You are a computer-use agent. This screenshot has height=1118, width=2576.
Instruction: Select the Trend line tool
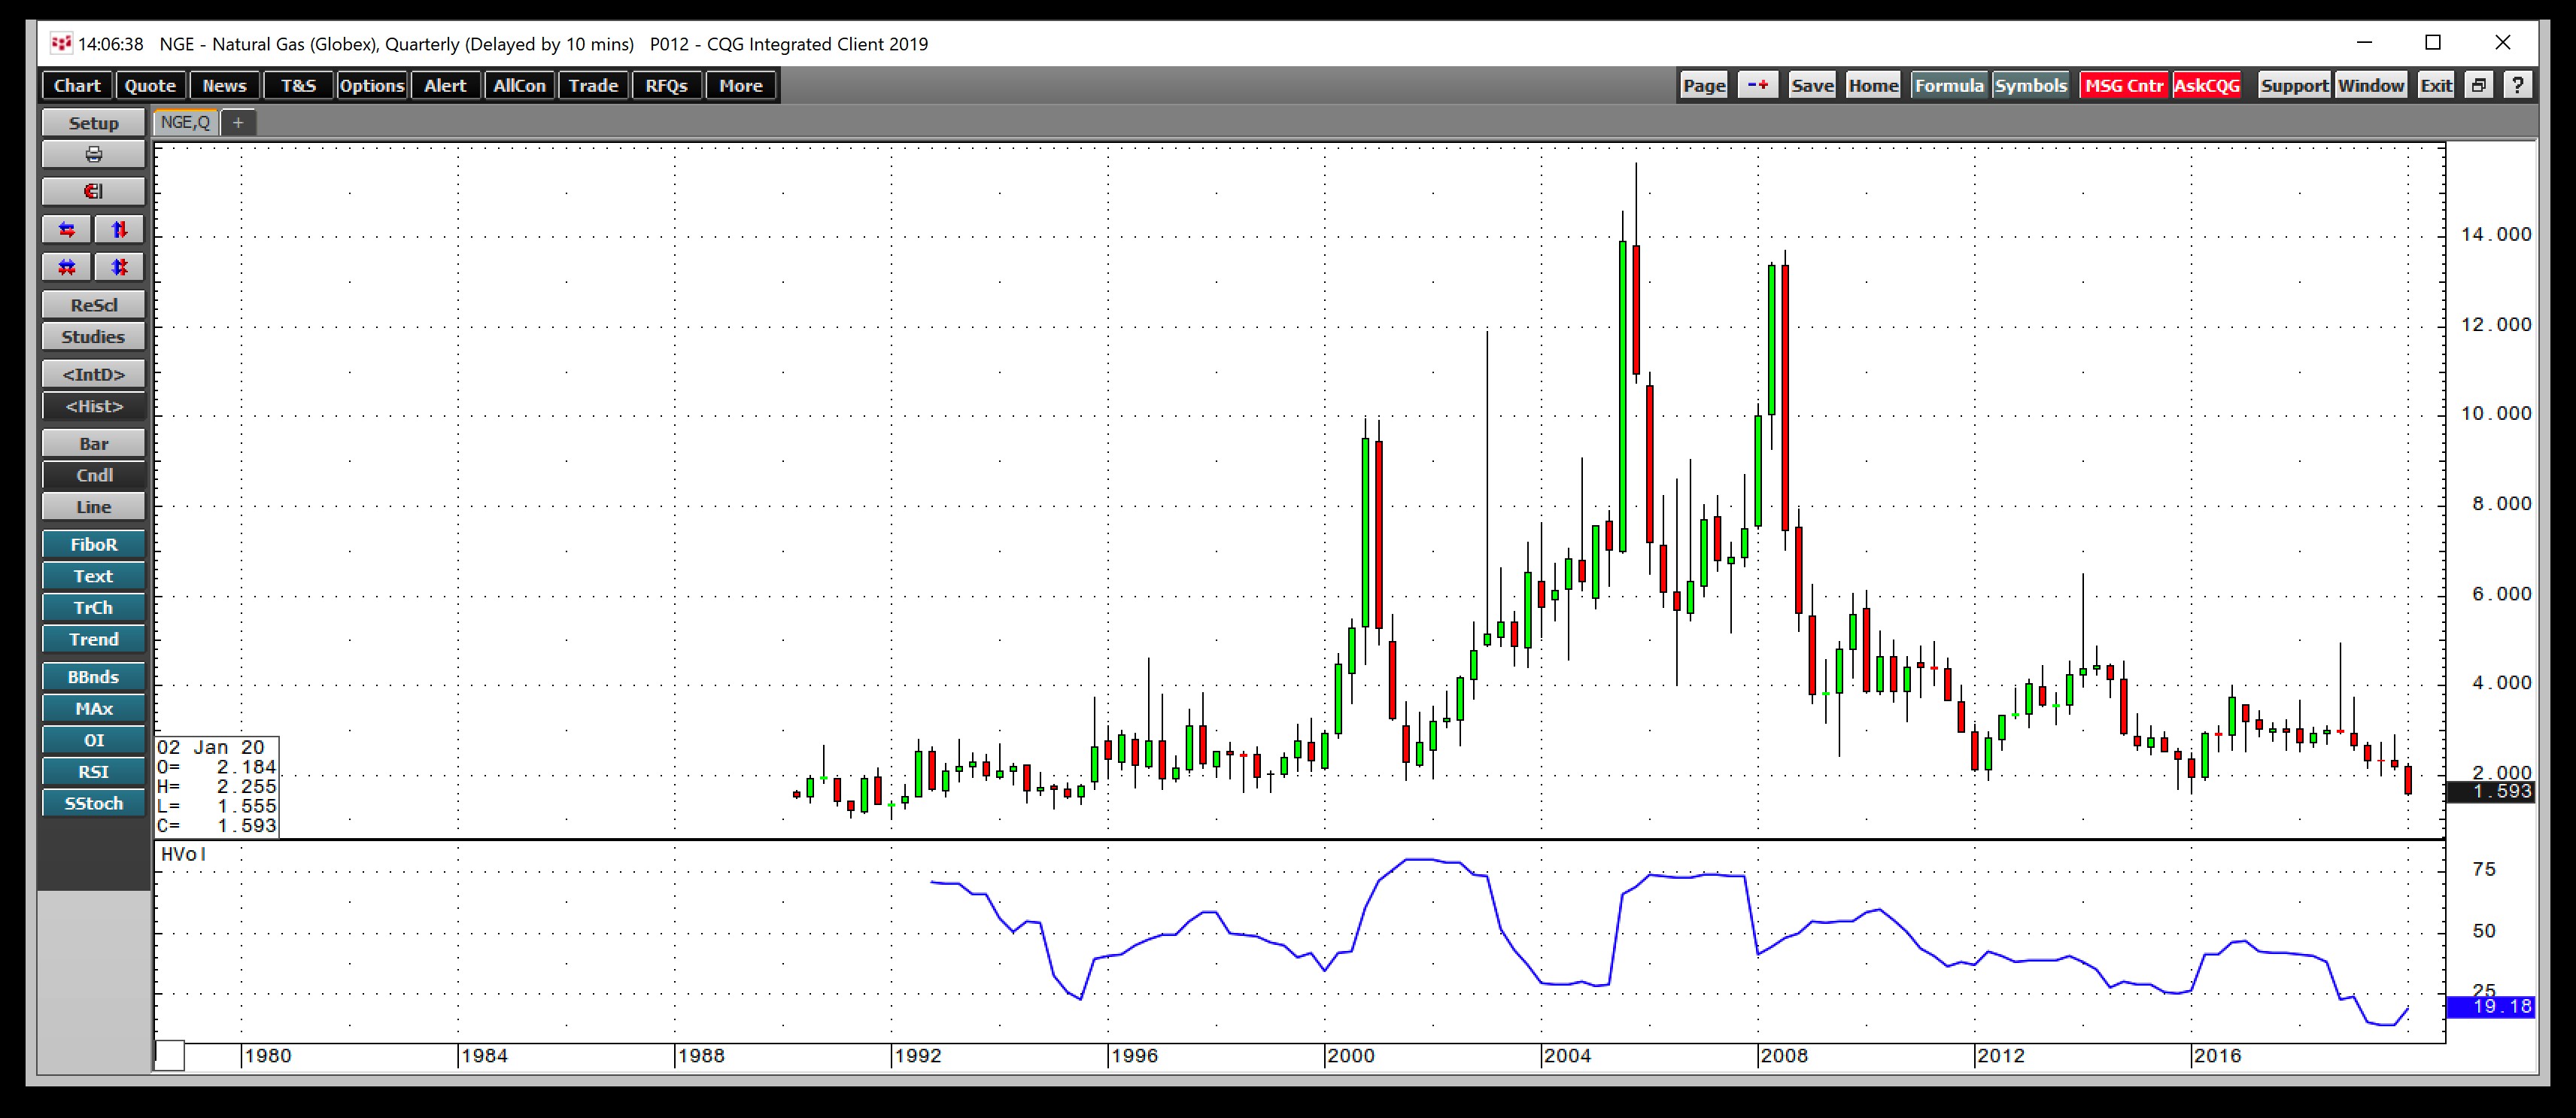point(93,640)
